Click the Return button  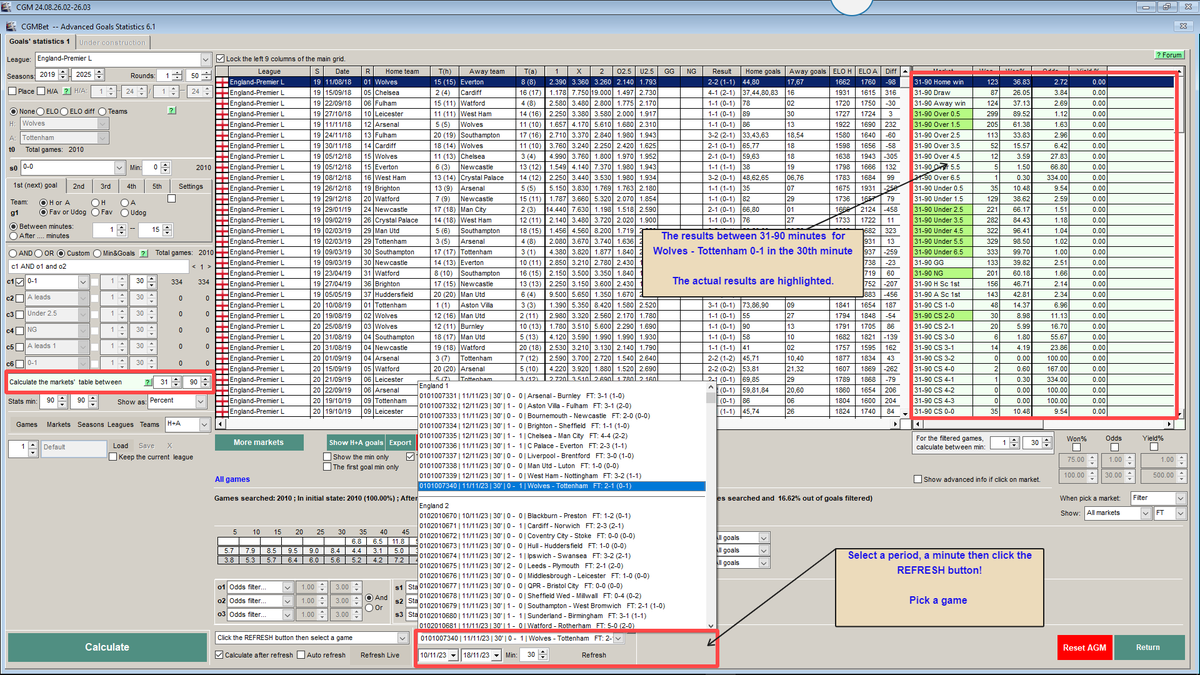click(x=1148, y=647)
